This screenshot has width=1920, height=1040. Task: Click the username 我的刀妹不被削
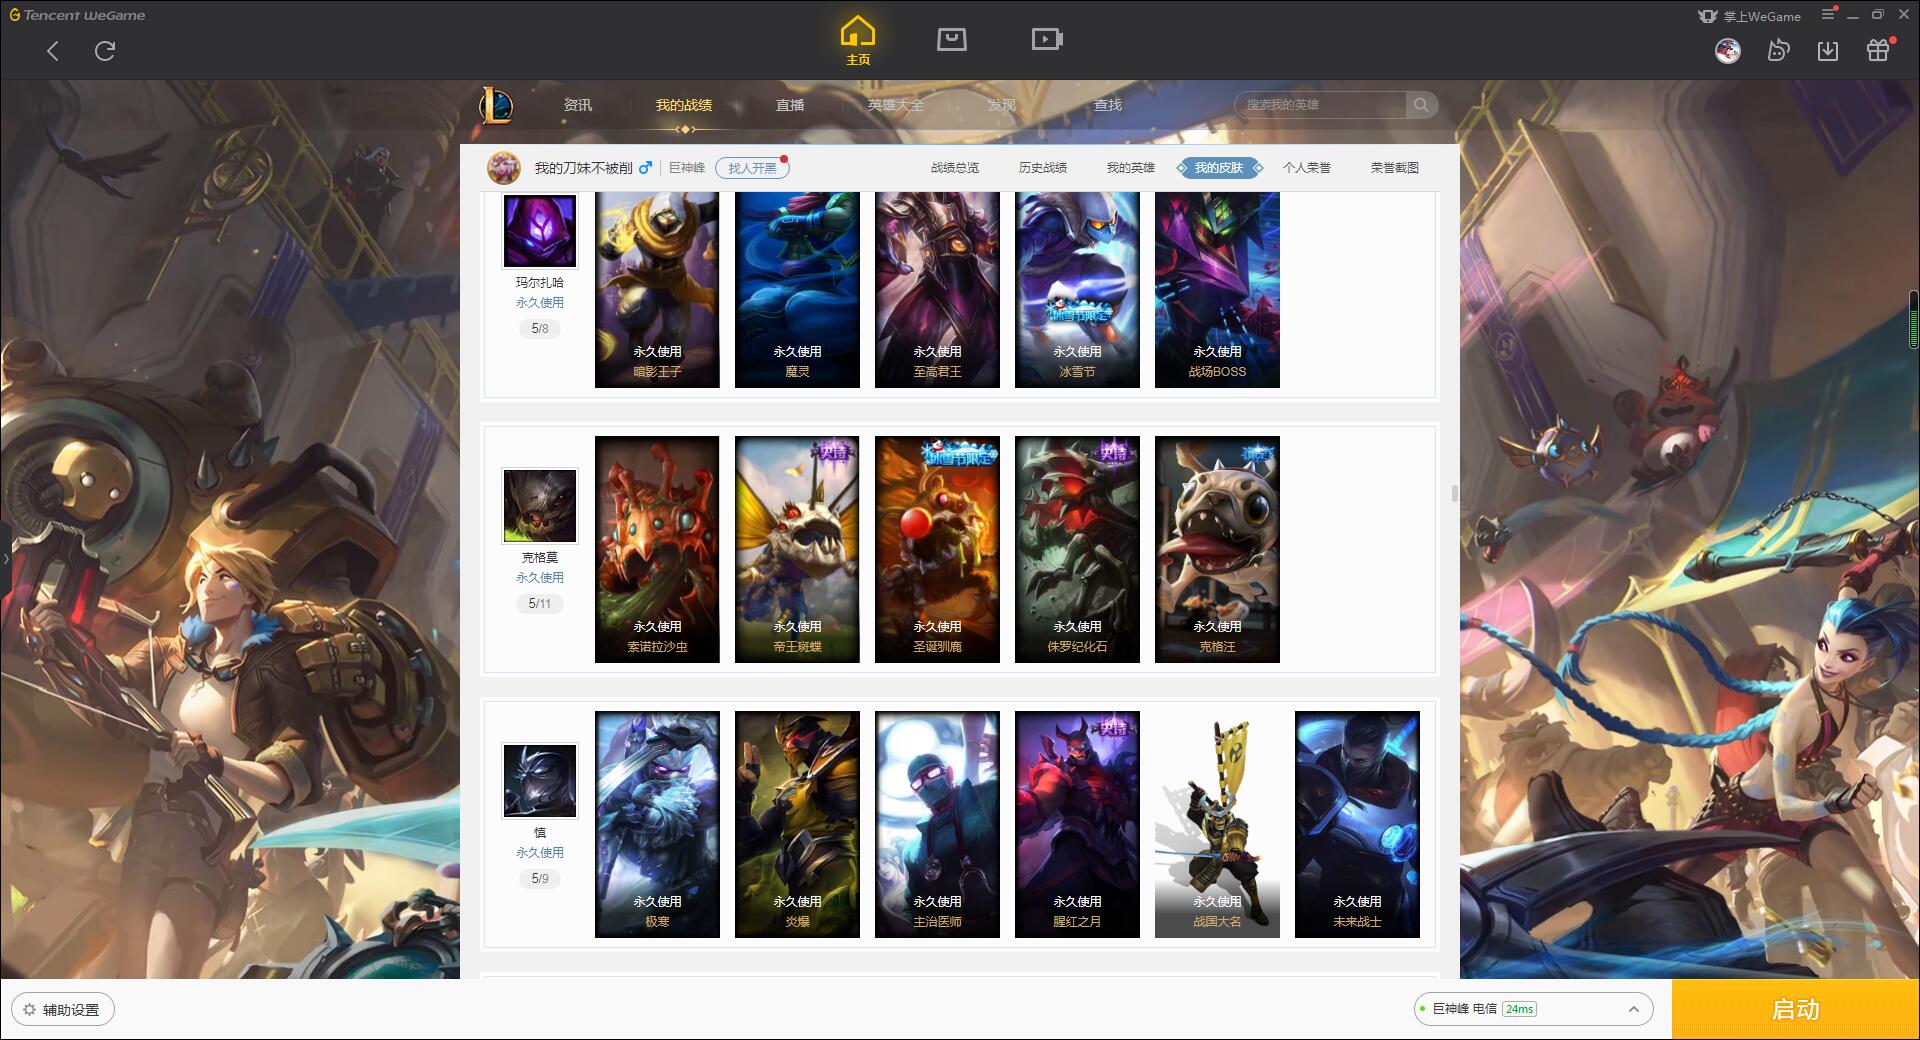point(583,168)
